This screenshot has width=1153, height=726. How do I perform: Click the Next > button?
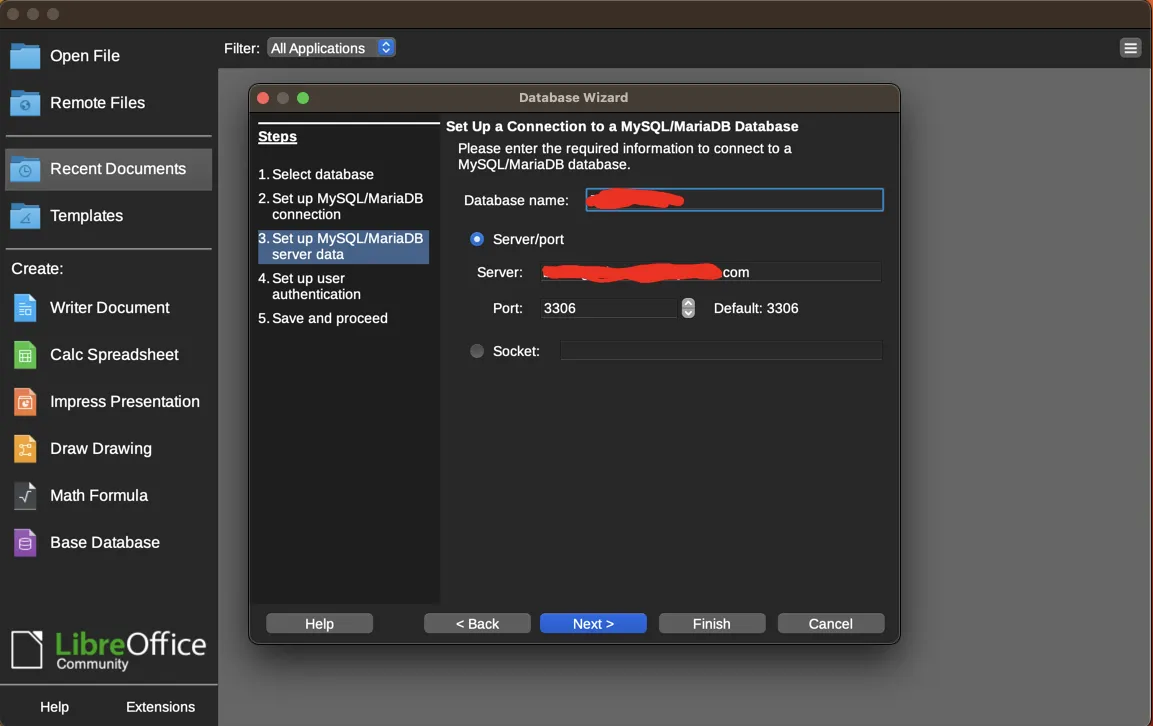pos(593,624)
